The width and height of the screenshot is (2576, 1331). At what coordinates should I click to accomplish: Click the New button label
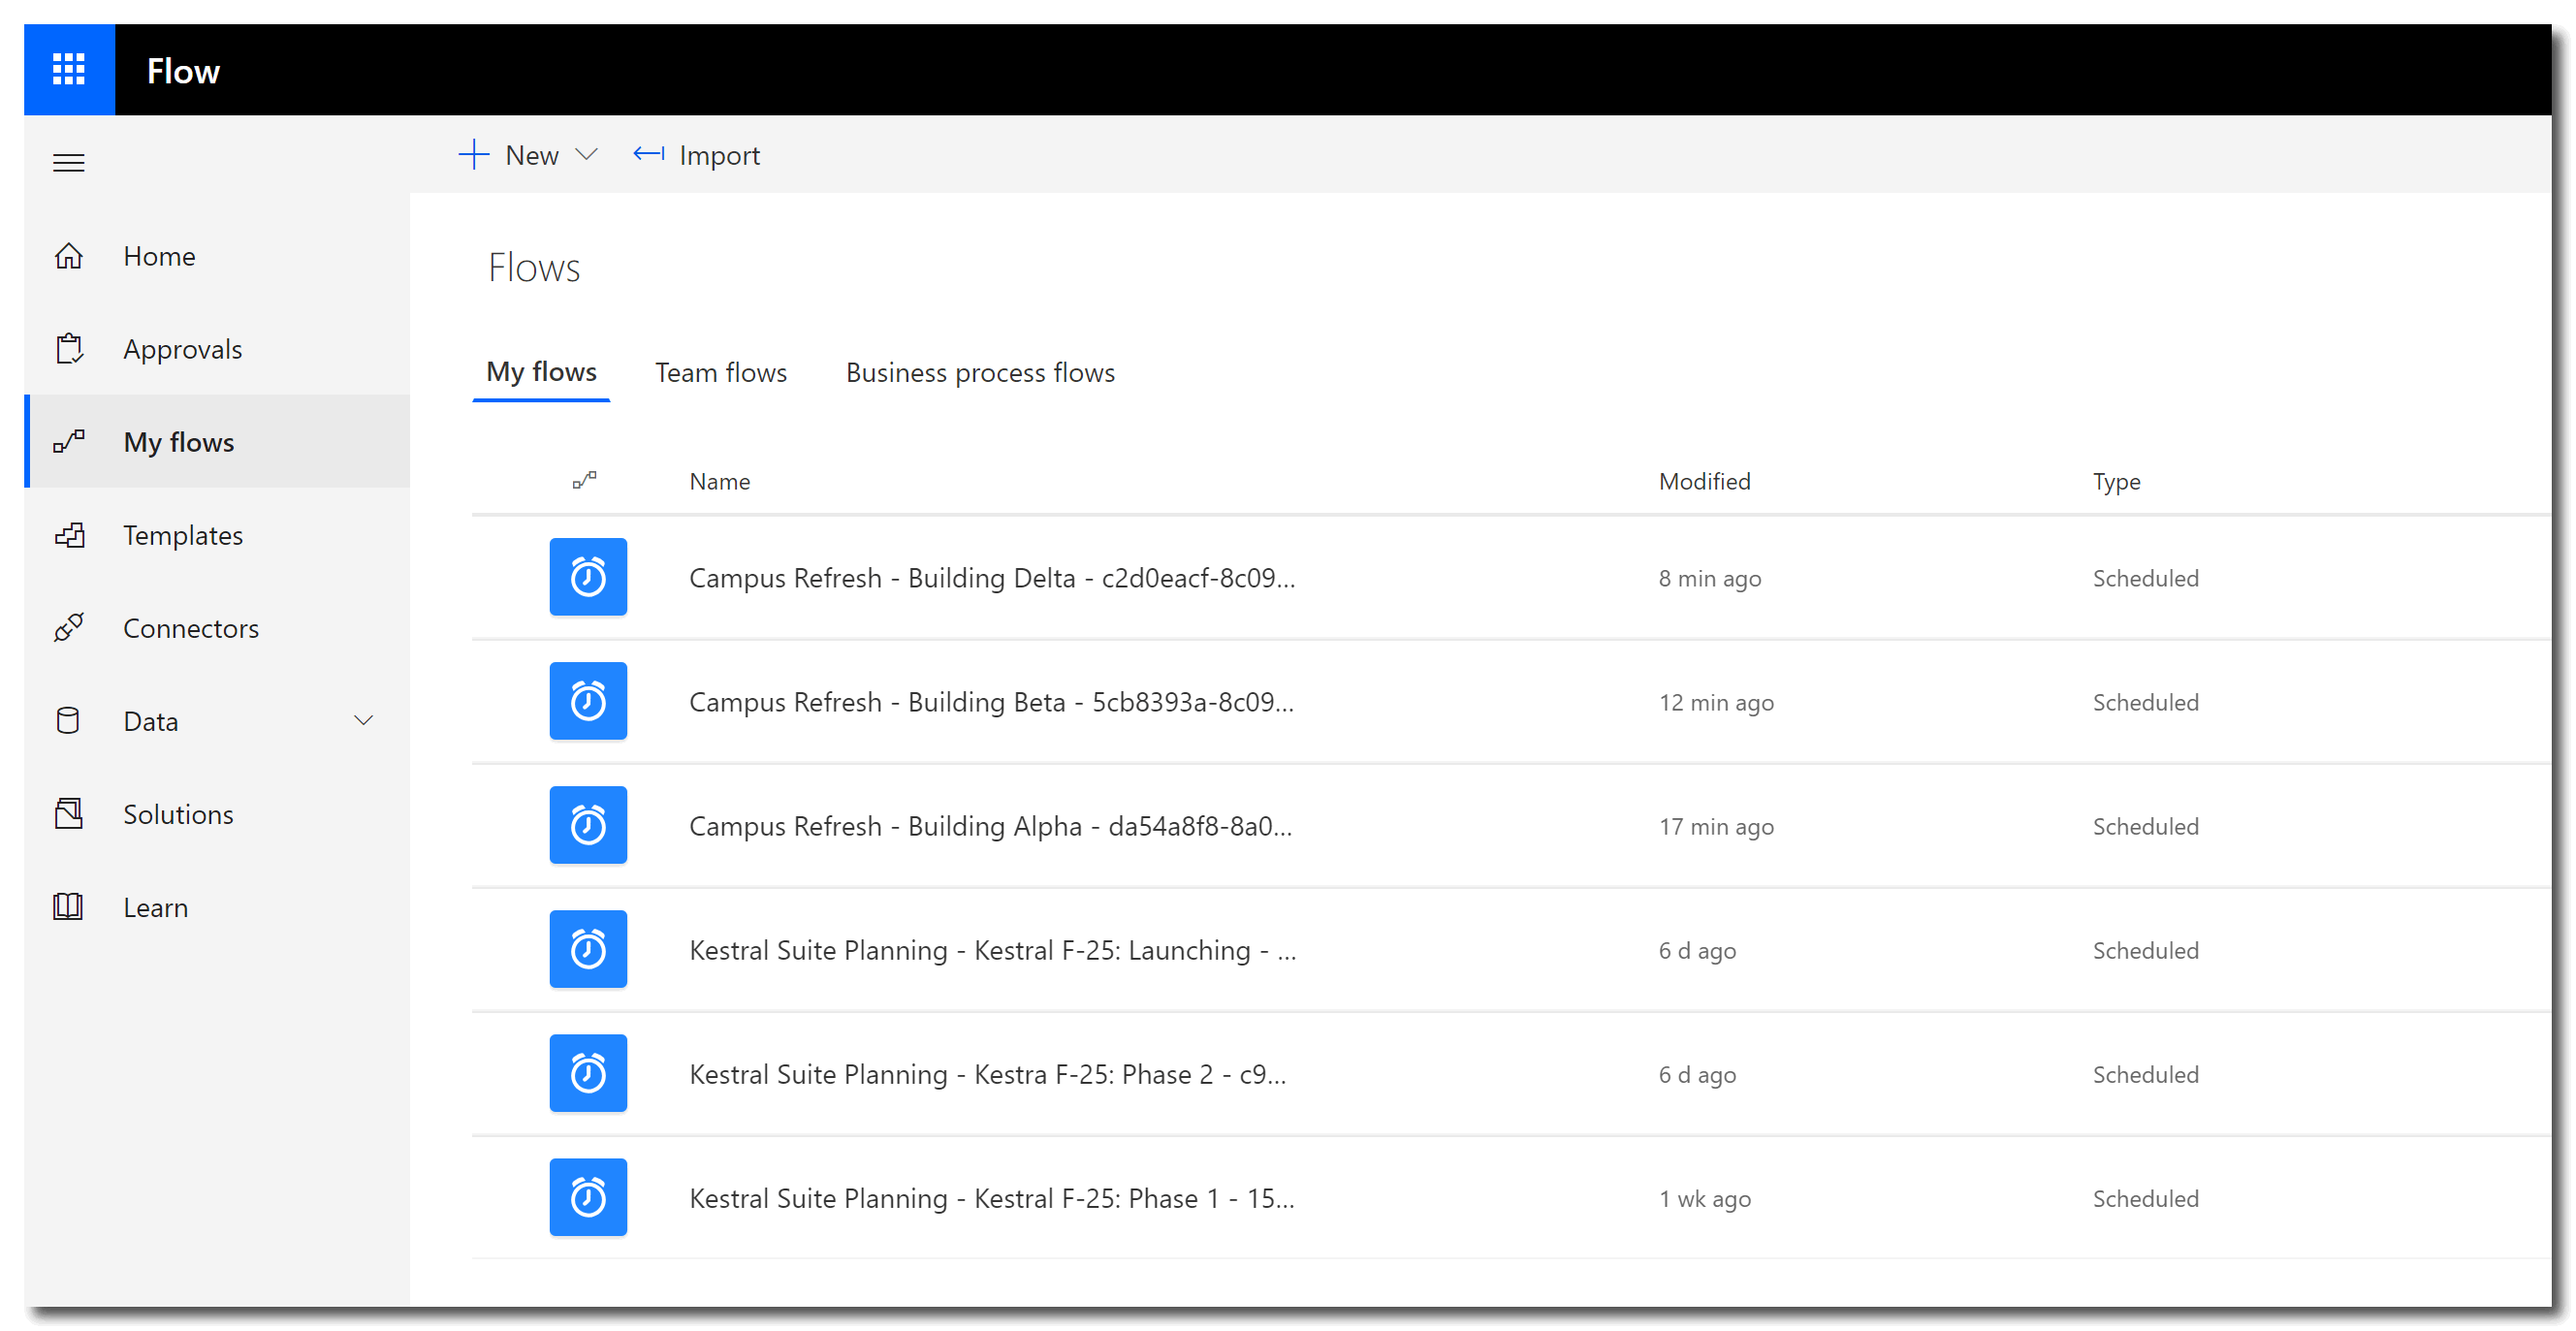(x=532, y=155)
